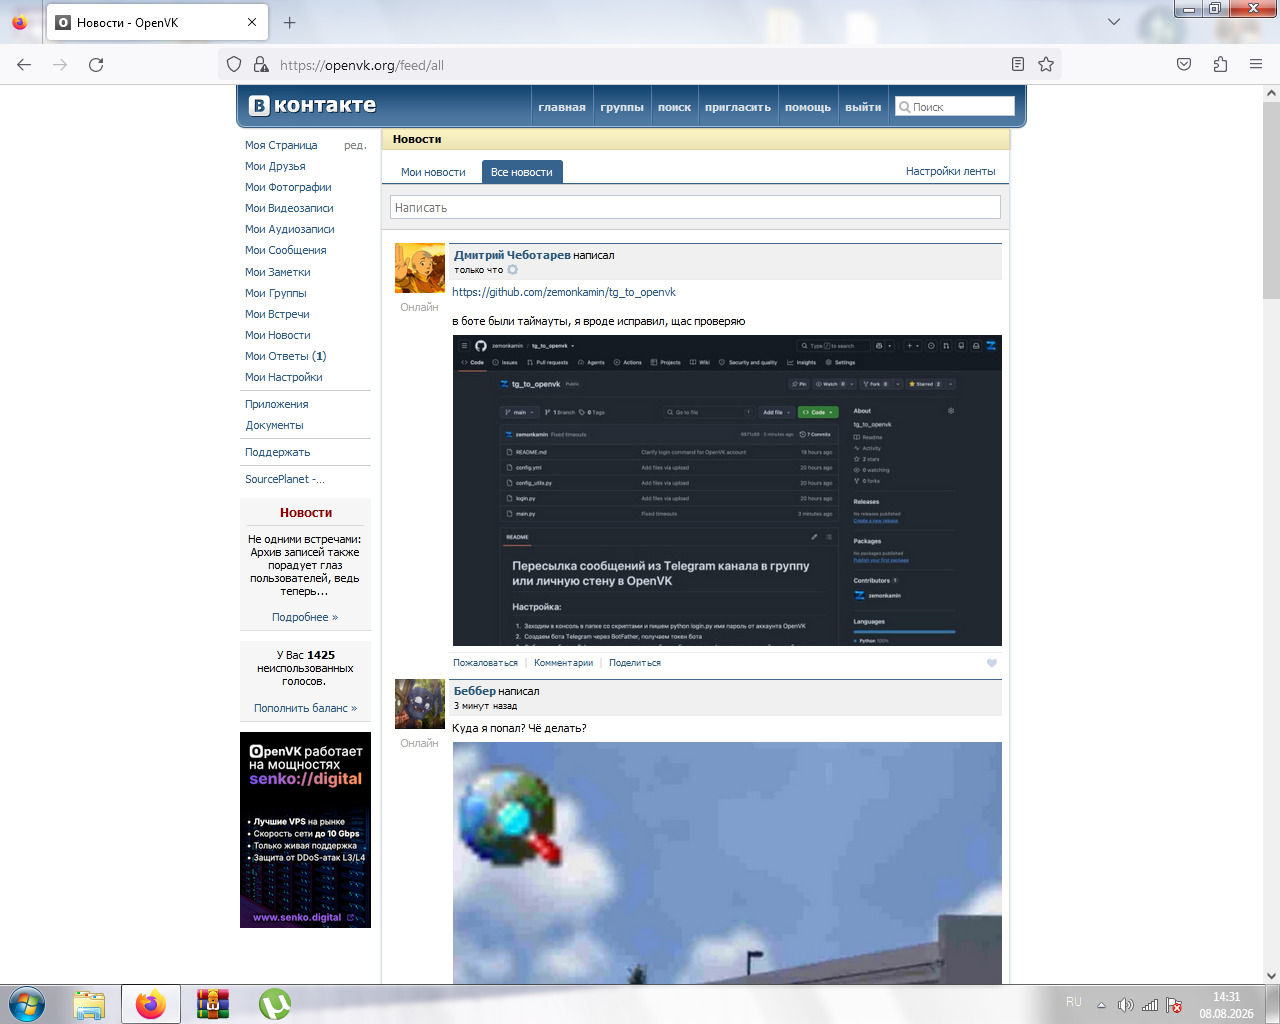Open Мои Настройки

tap(284, 377)
